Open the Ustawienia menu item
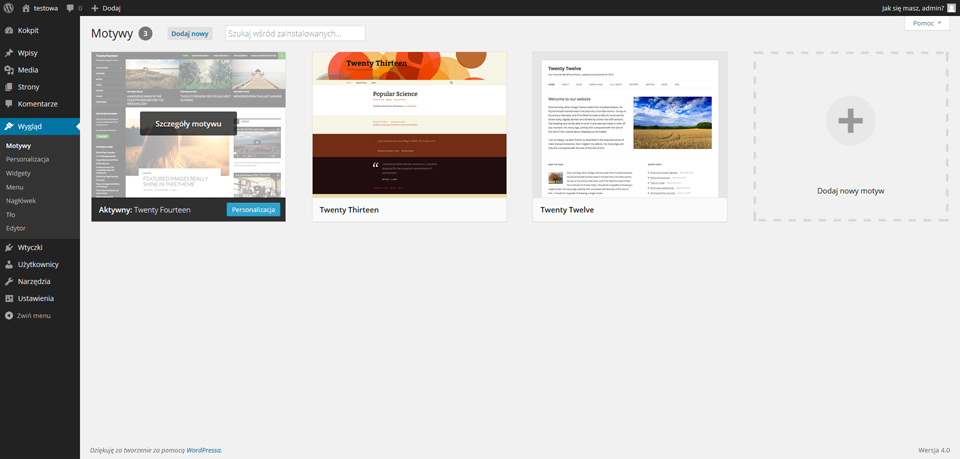The height and width of the screenshot is (459, 960). [x=40, y=299]
